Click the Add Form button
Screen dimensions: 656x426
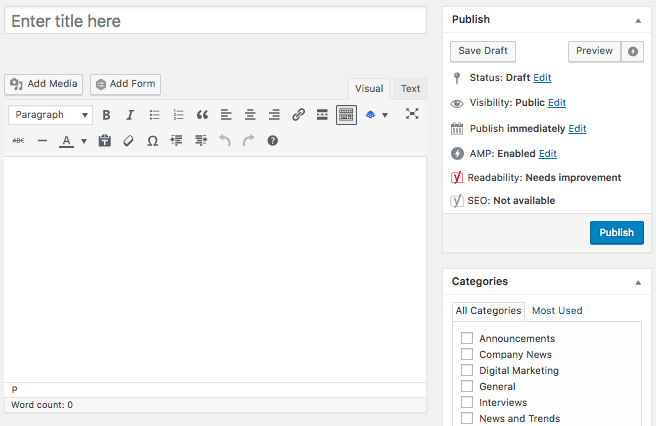click(126, 84)
